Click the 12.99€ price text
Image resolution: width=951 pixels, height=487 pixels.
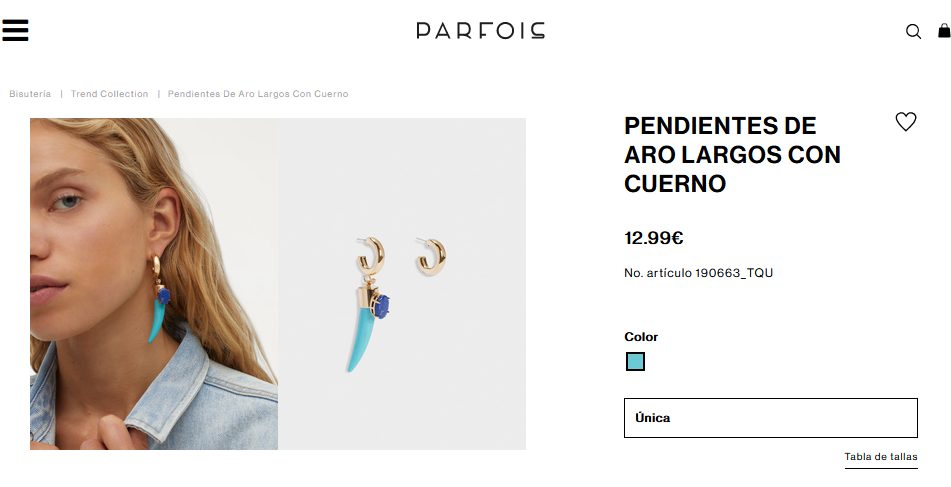pos(654,238)
